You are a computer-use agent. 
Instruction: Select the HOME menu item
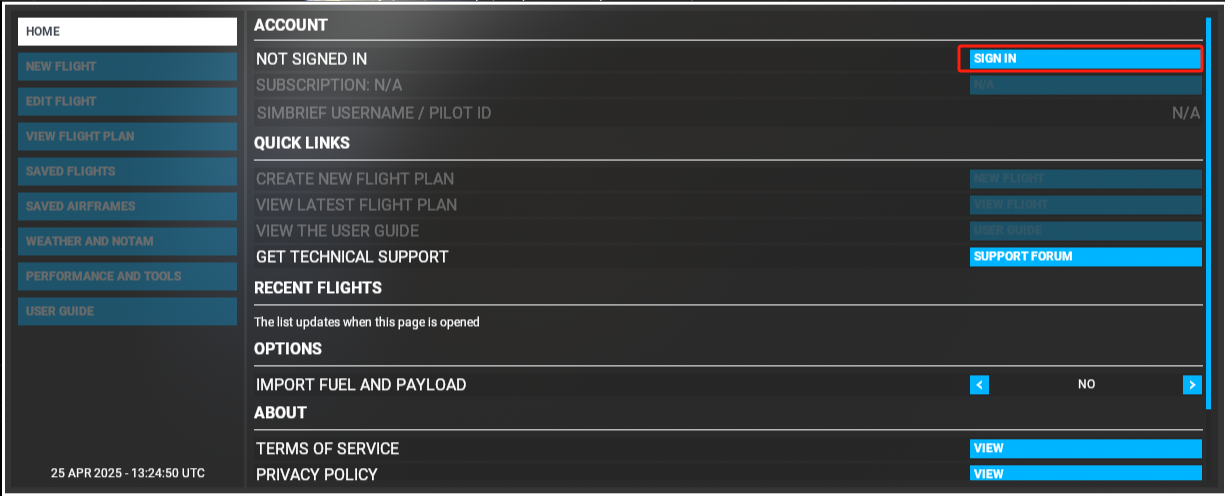127,32
